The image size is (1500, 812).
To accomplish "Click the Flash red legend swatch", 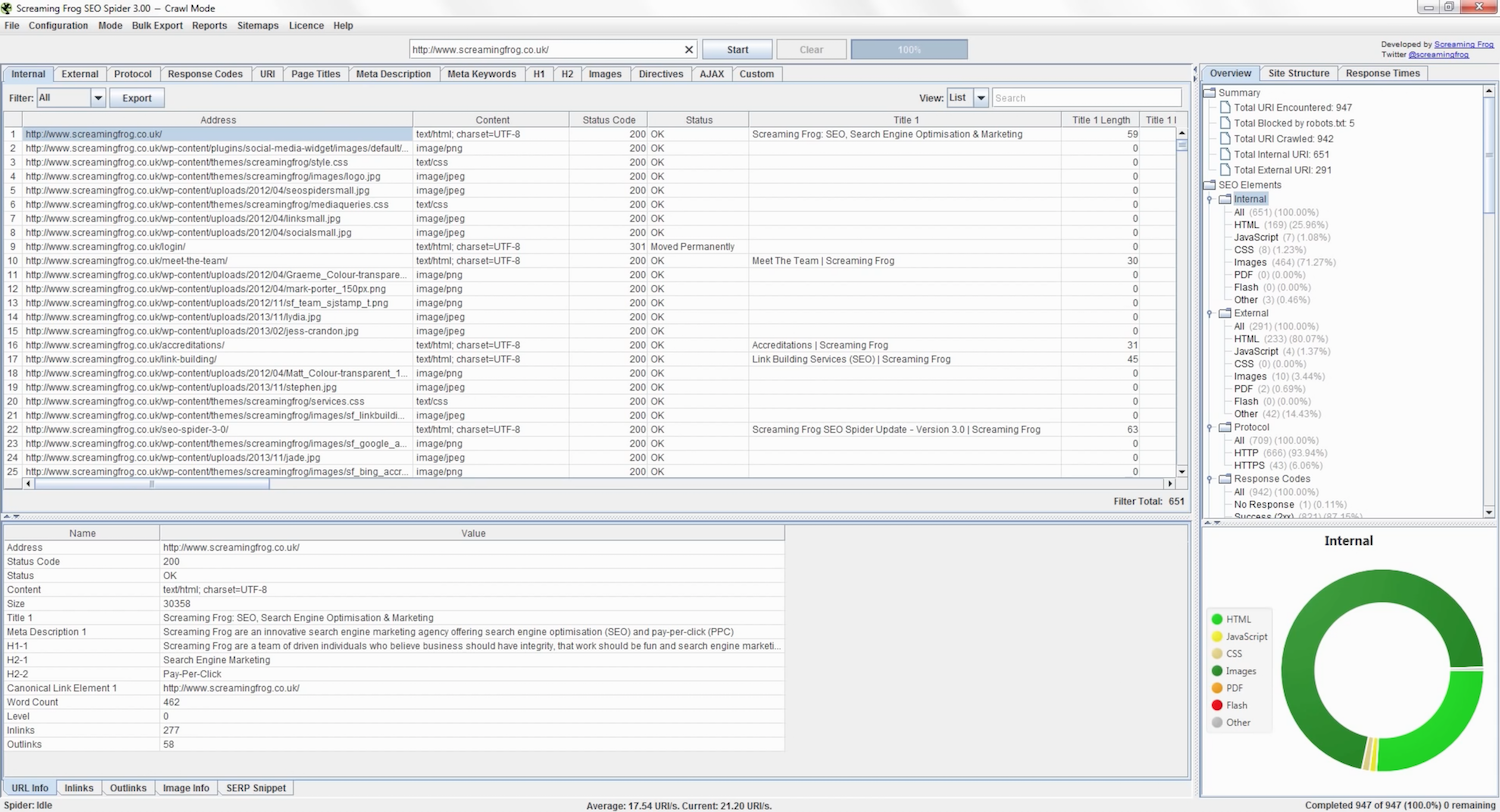I will [1216, 705].
